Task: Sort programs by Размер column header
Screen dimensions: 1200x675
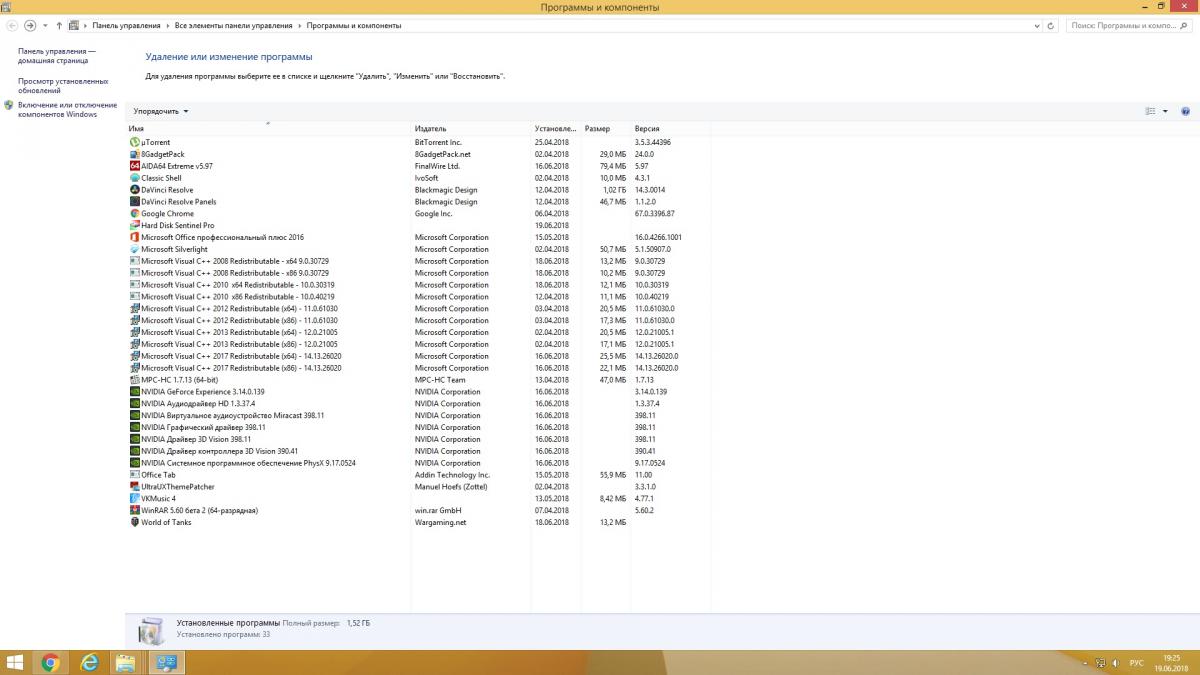Action: tap(597, 129)
